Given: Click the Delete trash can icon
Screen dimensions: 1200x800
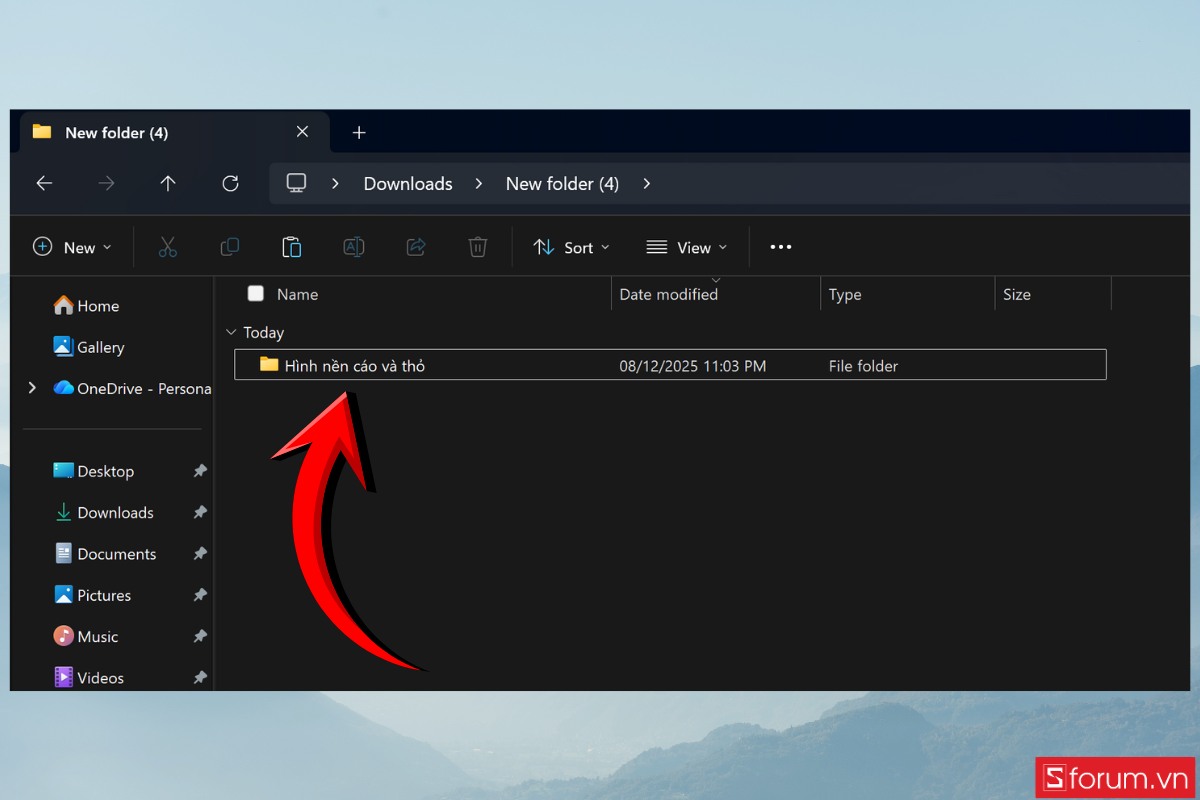Looking at the screenshot, I should click(x=478, y=247).
